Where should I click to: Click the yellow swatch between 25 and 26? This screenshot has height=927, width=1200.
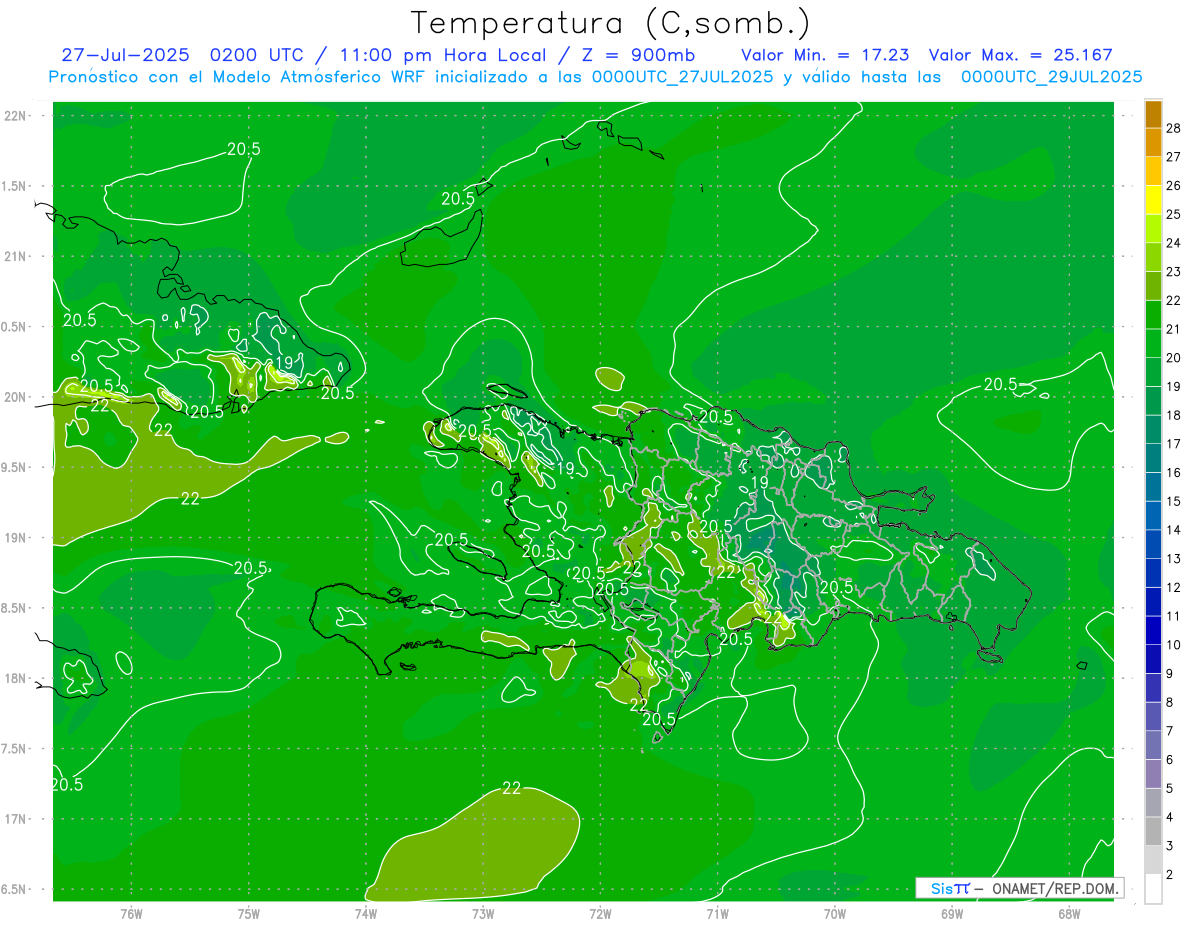pyautogui.click(x=1153, y=200)
